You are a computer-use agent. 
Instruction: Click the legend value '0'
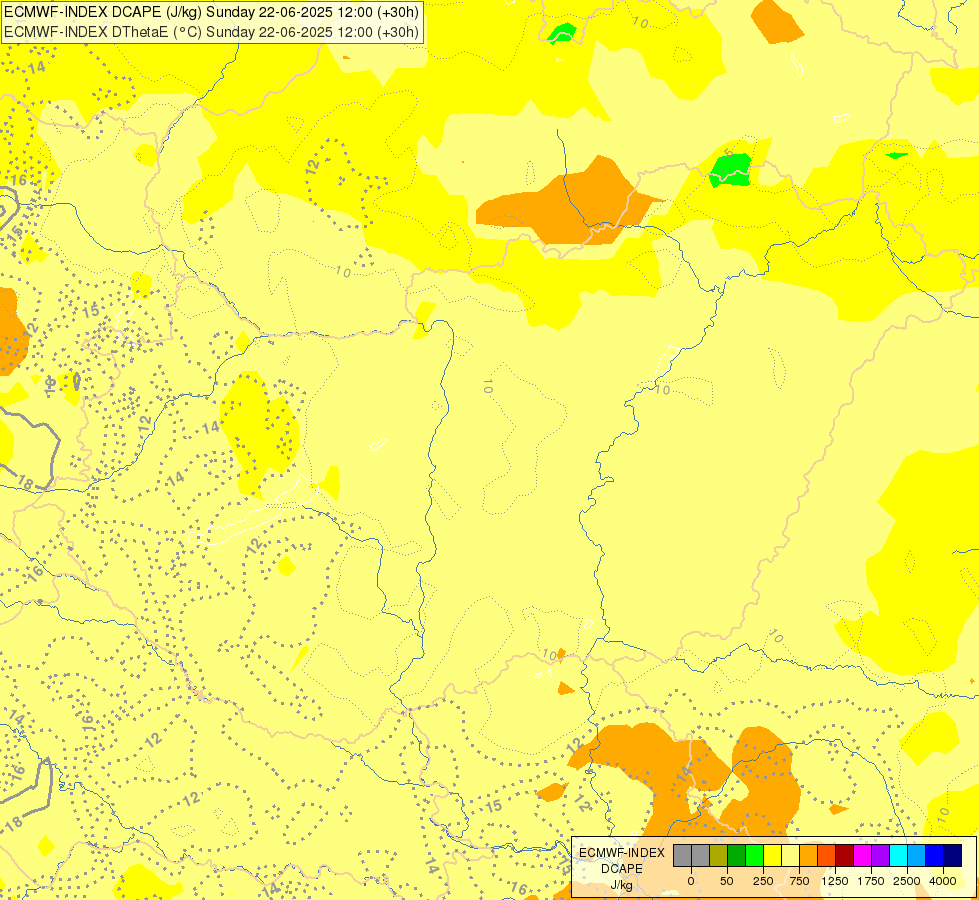[x=691, y=881]
